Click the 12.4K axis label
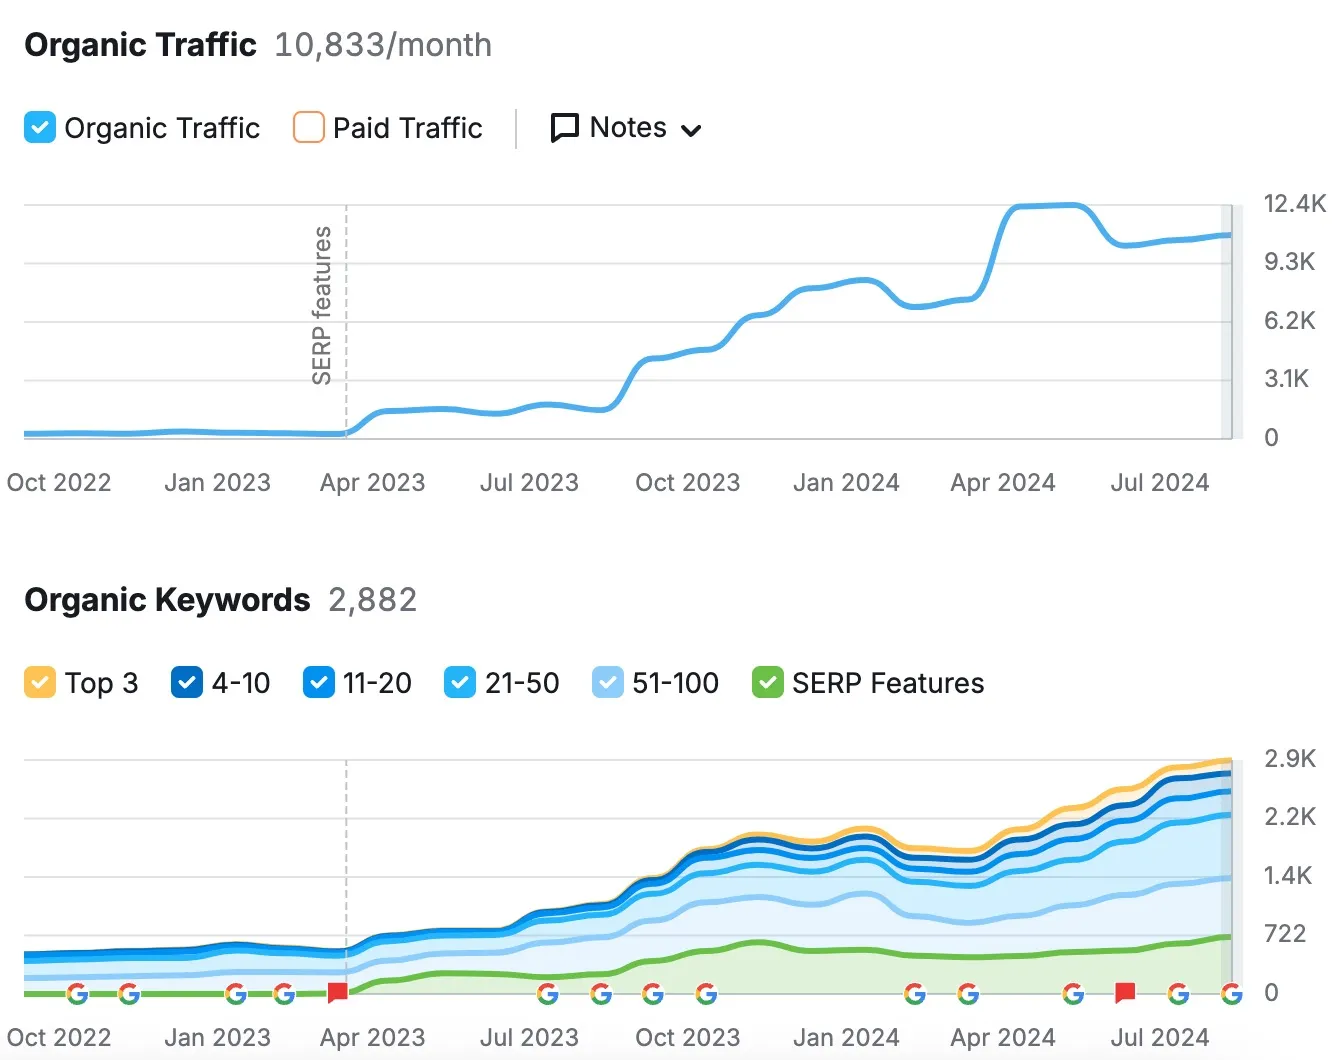1336x1060 pixels. click(1295, 204)
